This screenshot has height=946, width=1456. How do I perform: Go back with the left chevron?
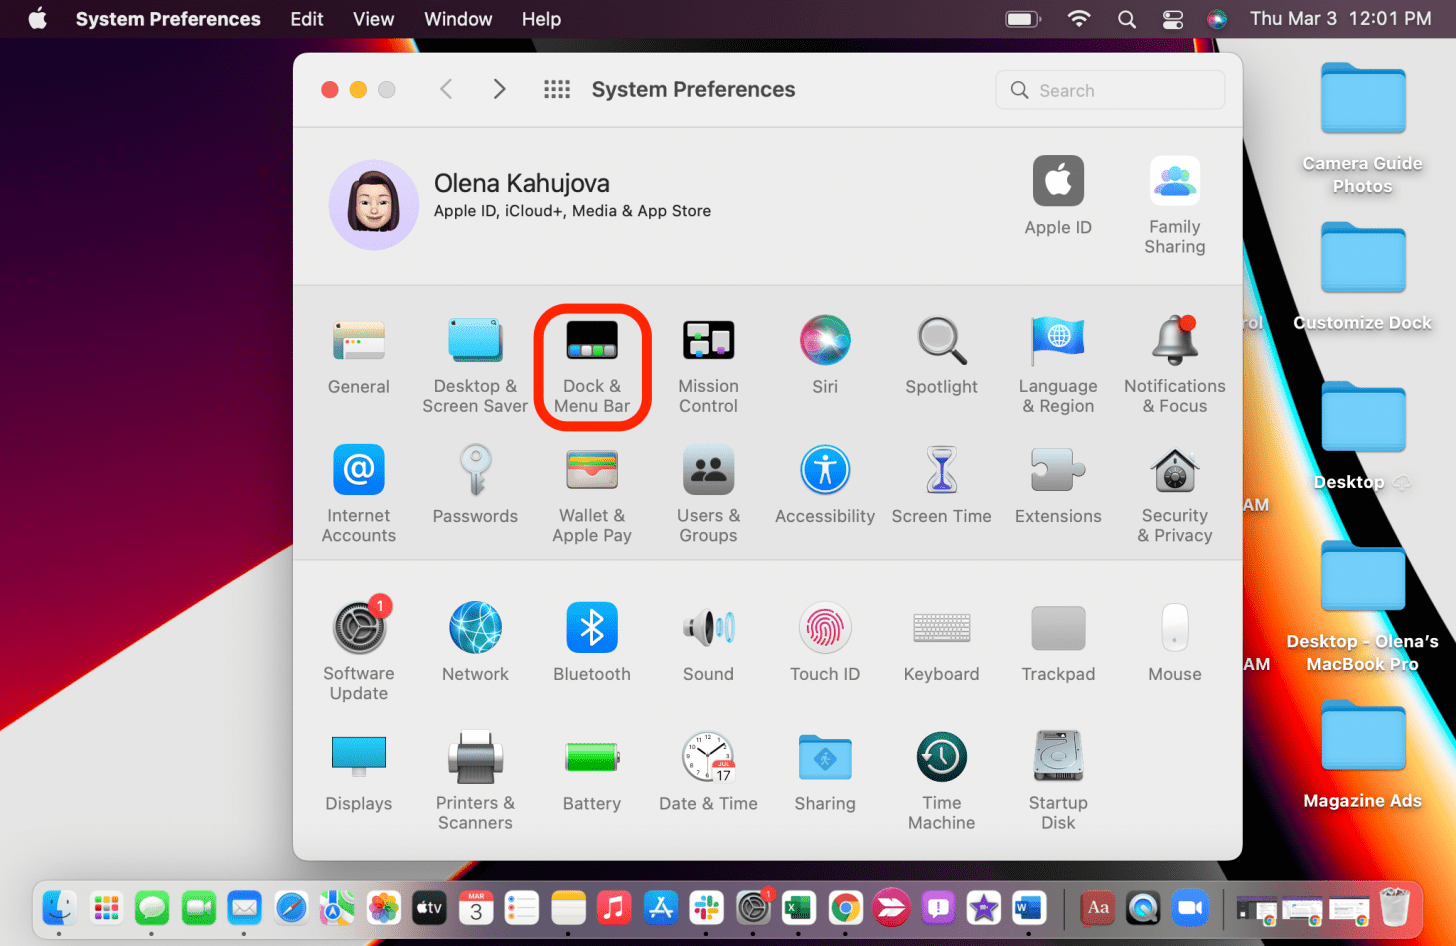pyautogui.click(x=447, y=90)
